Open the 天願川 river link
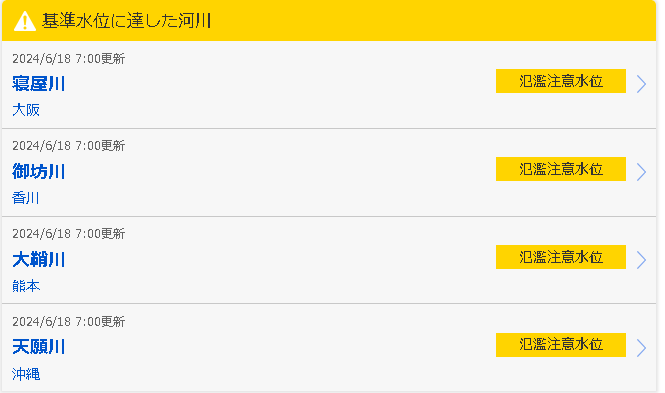665x393 pixels. coord(38,347)
